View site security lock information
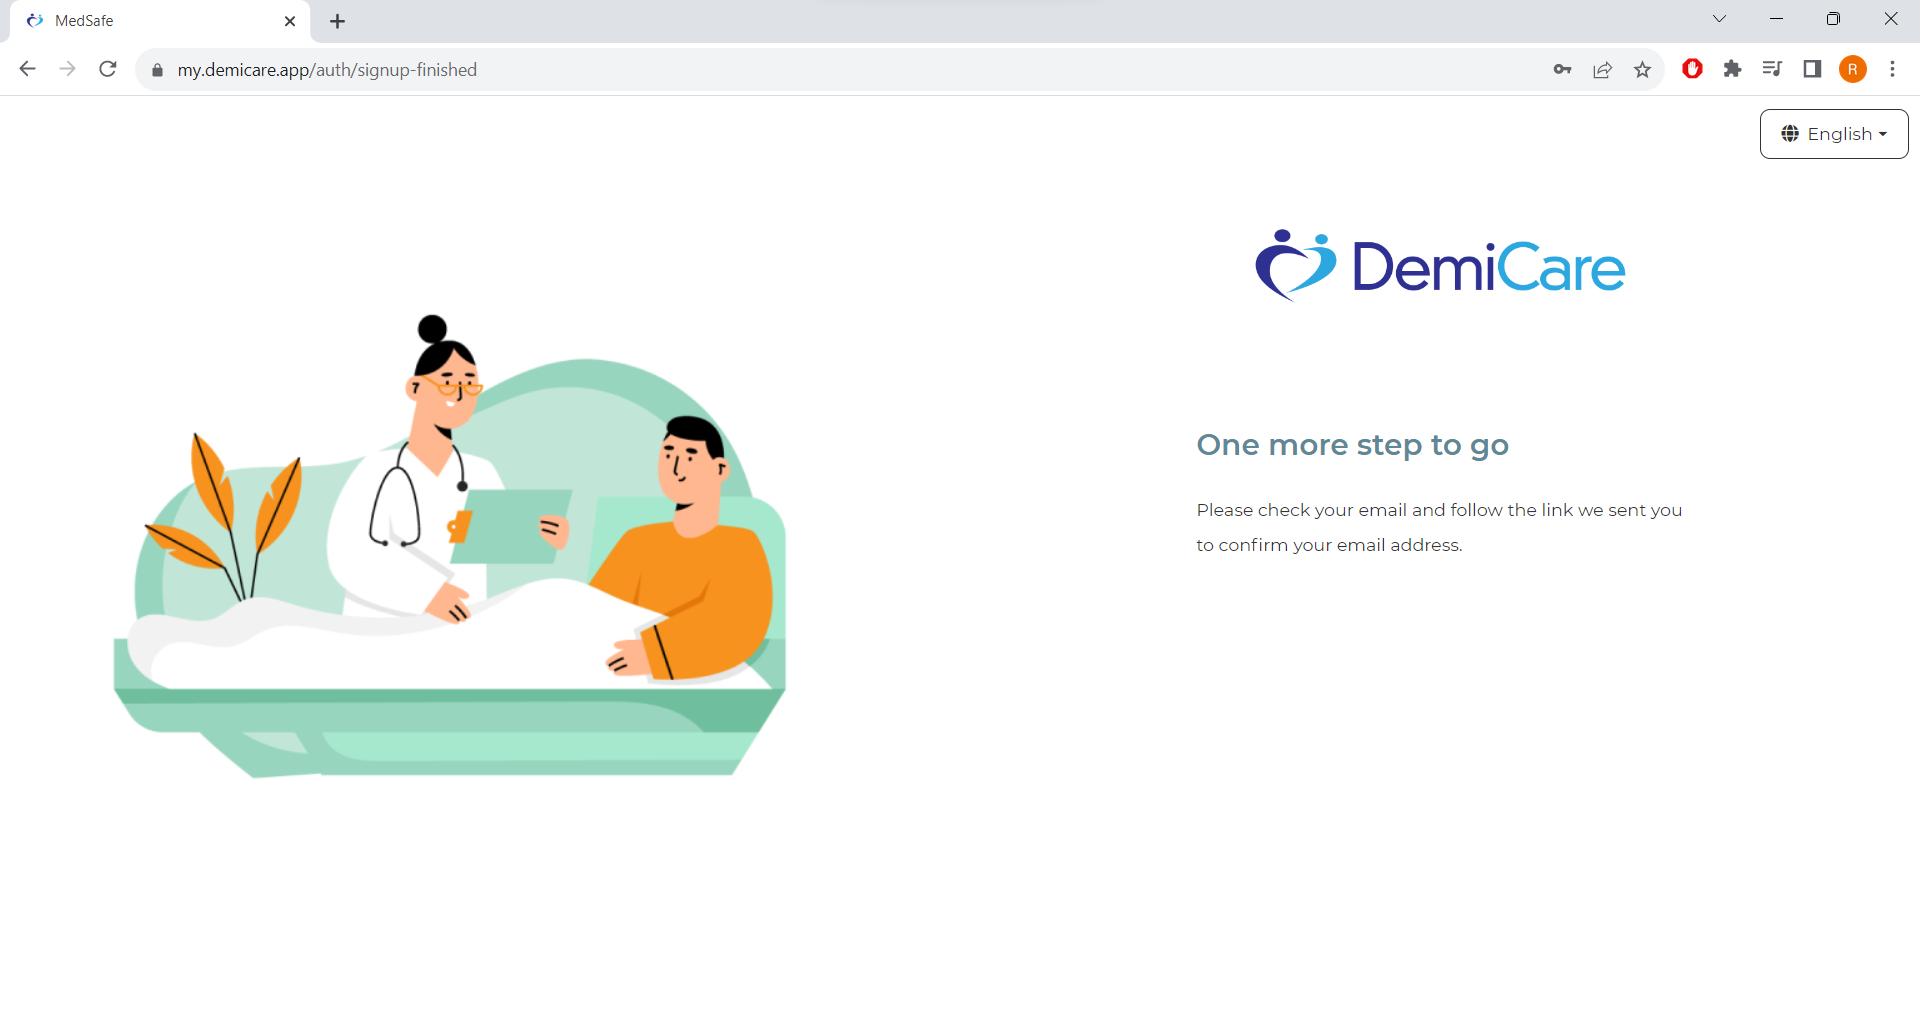 click(x=157, y=70)
